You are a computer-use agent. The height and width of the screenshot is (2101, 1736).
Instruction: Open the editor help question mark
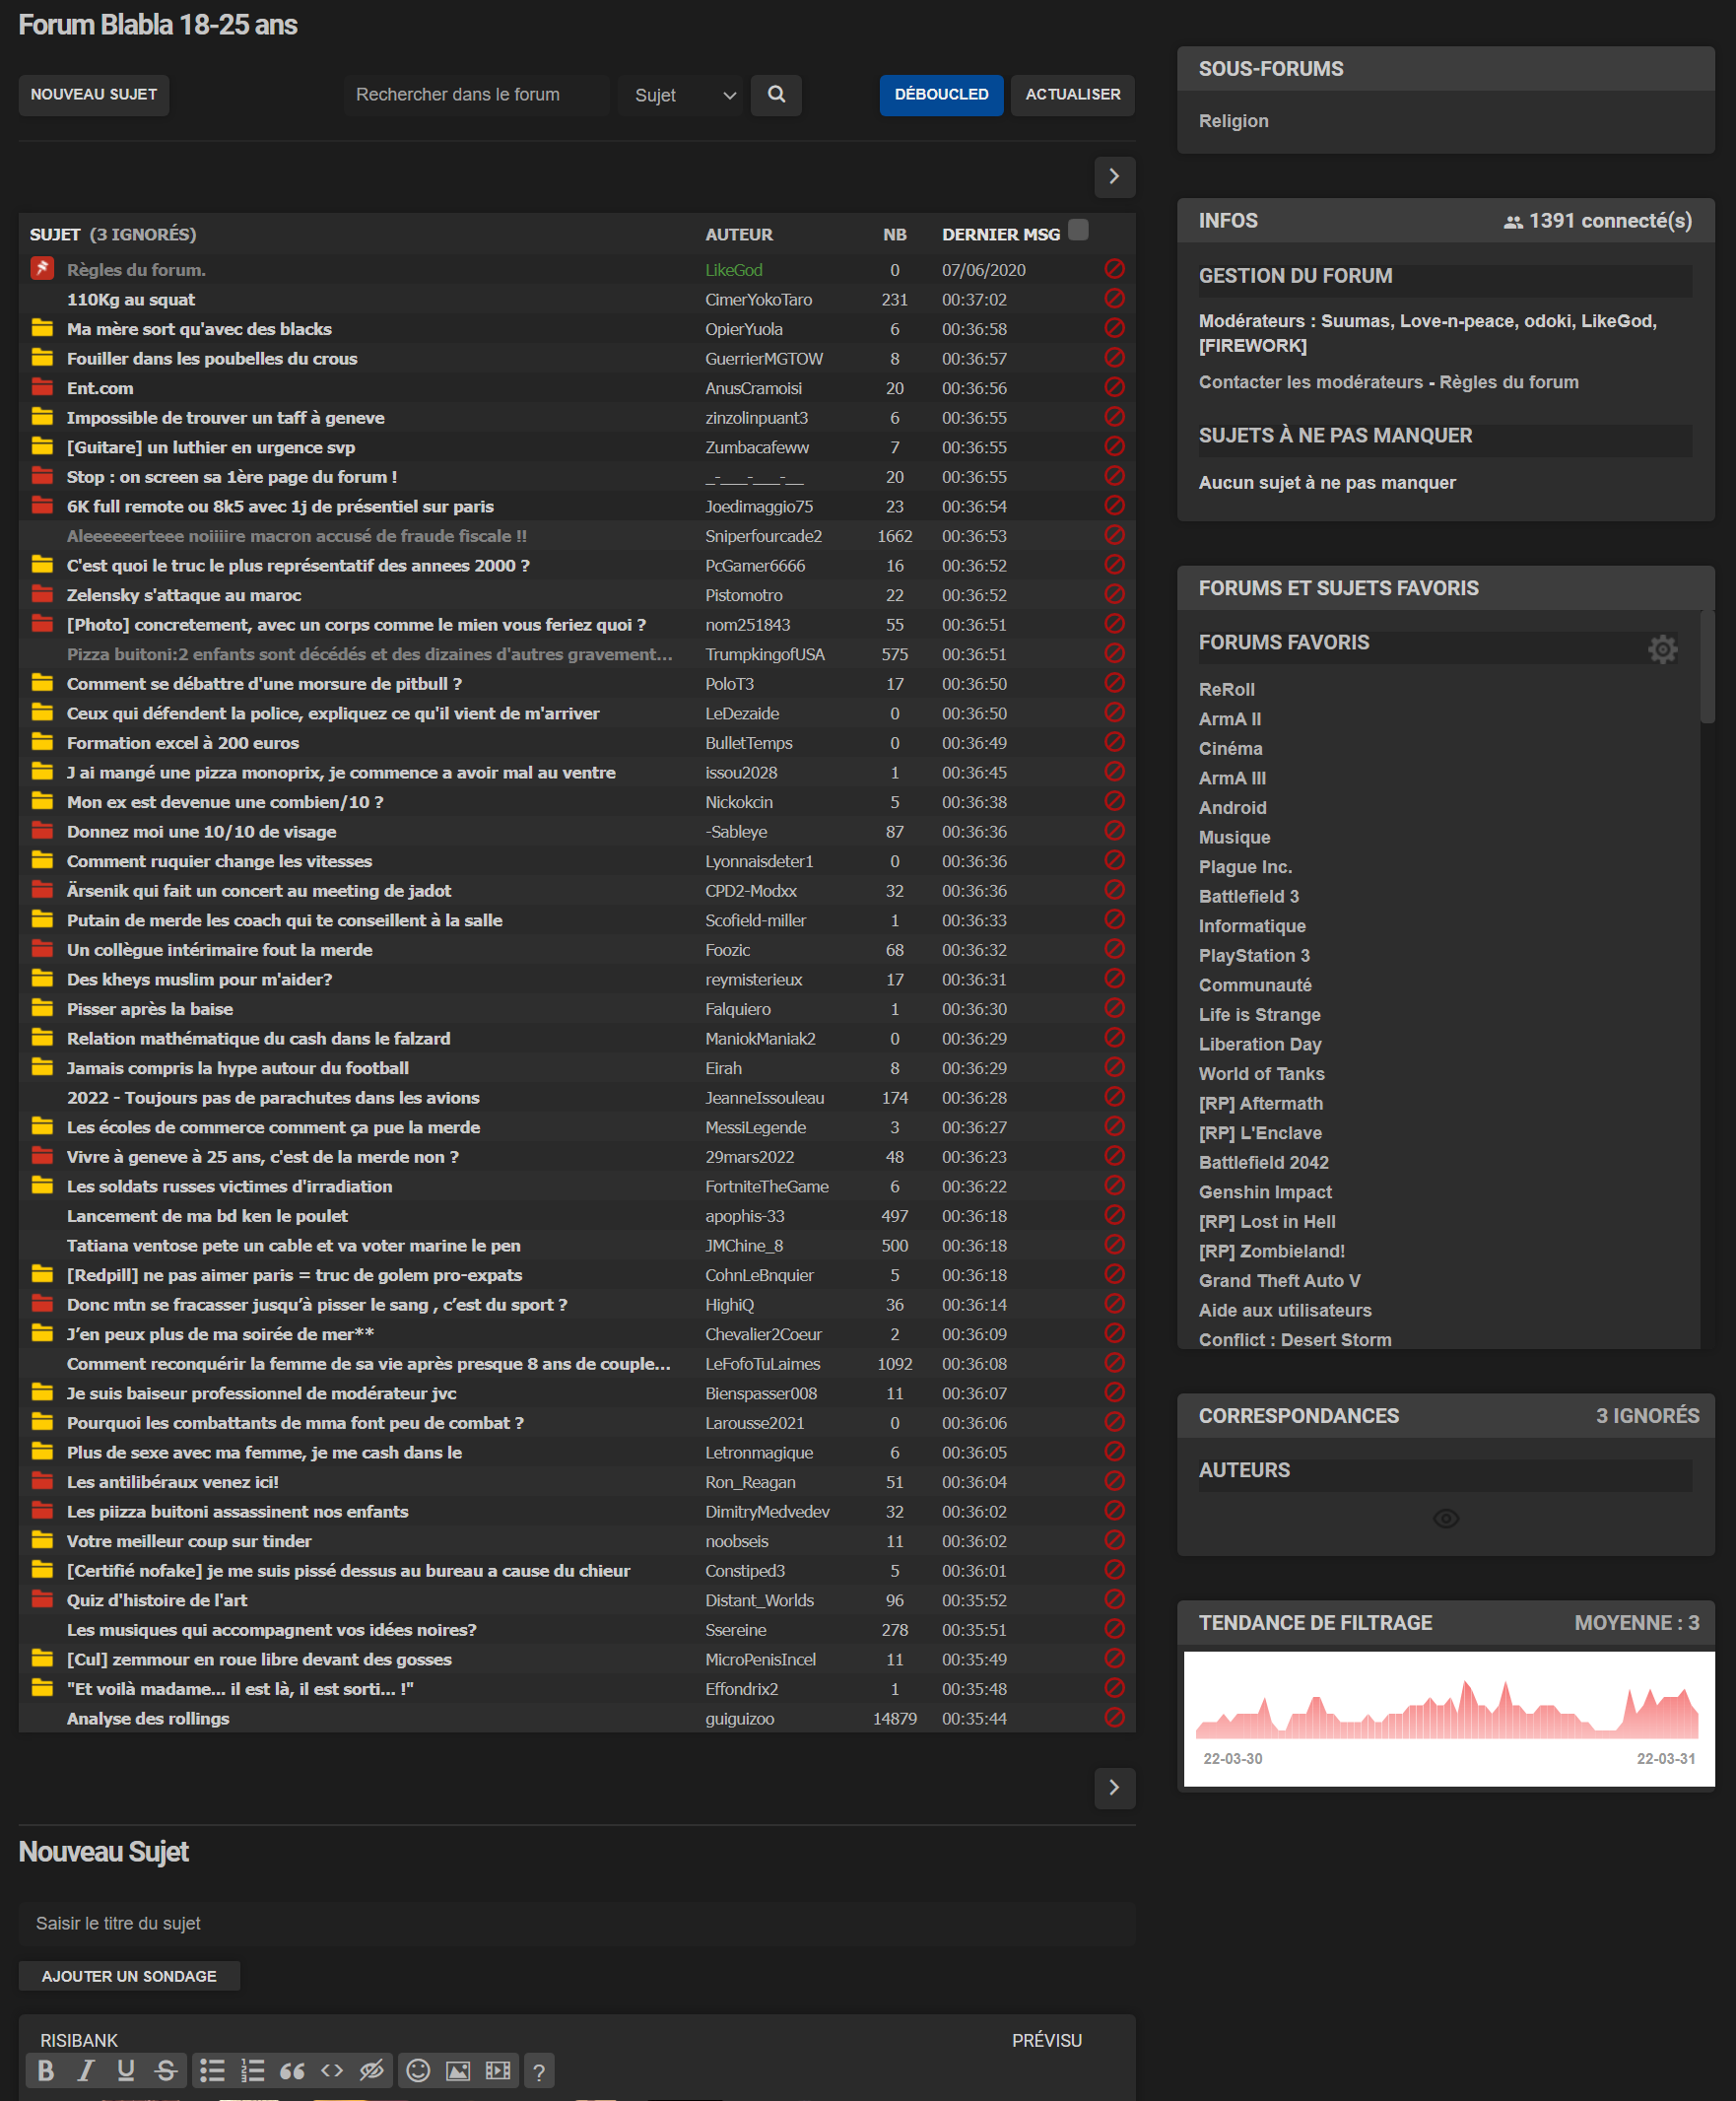538,2070
